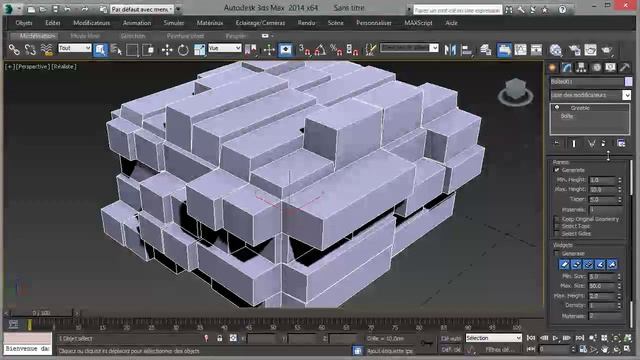The image size is (640, 360).
Task: Activate the Select Object tool
Action: (x=100, y=50)
